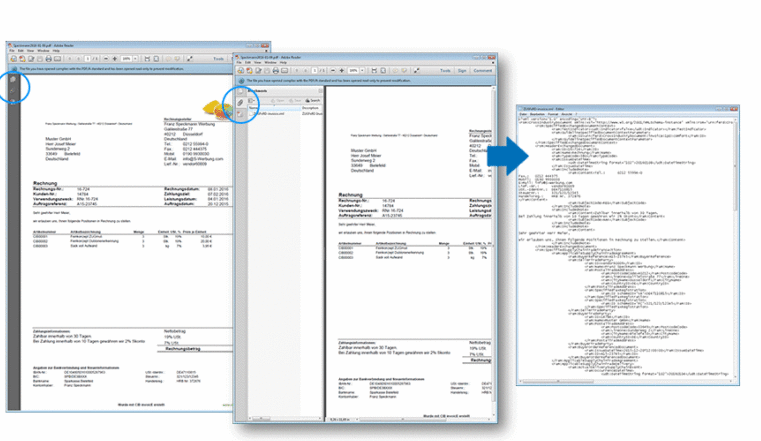Click Zoom in plus icon in front Reader window

point(342,70)
